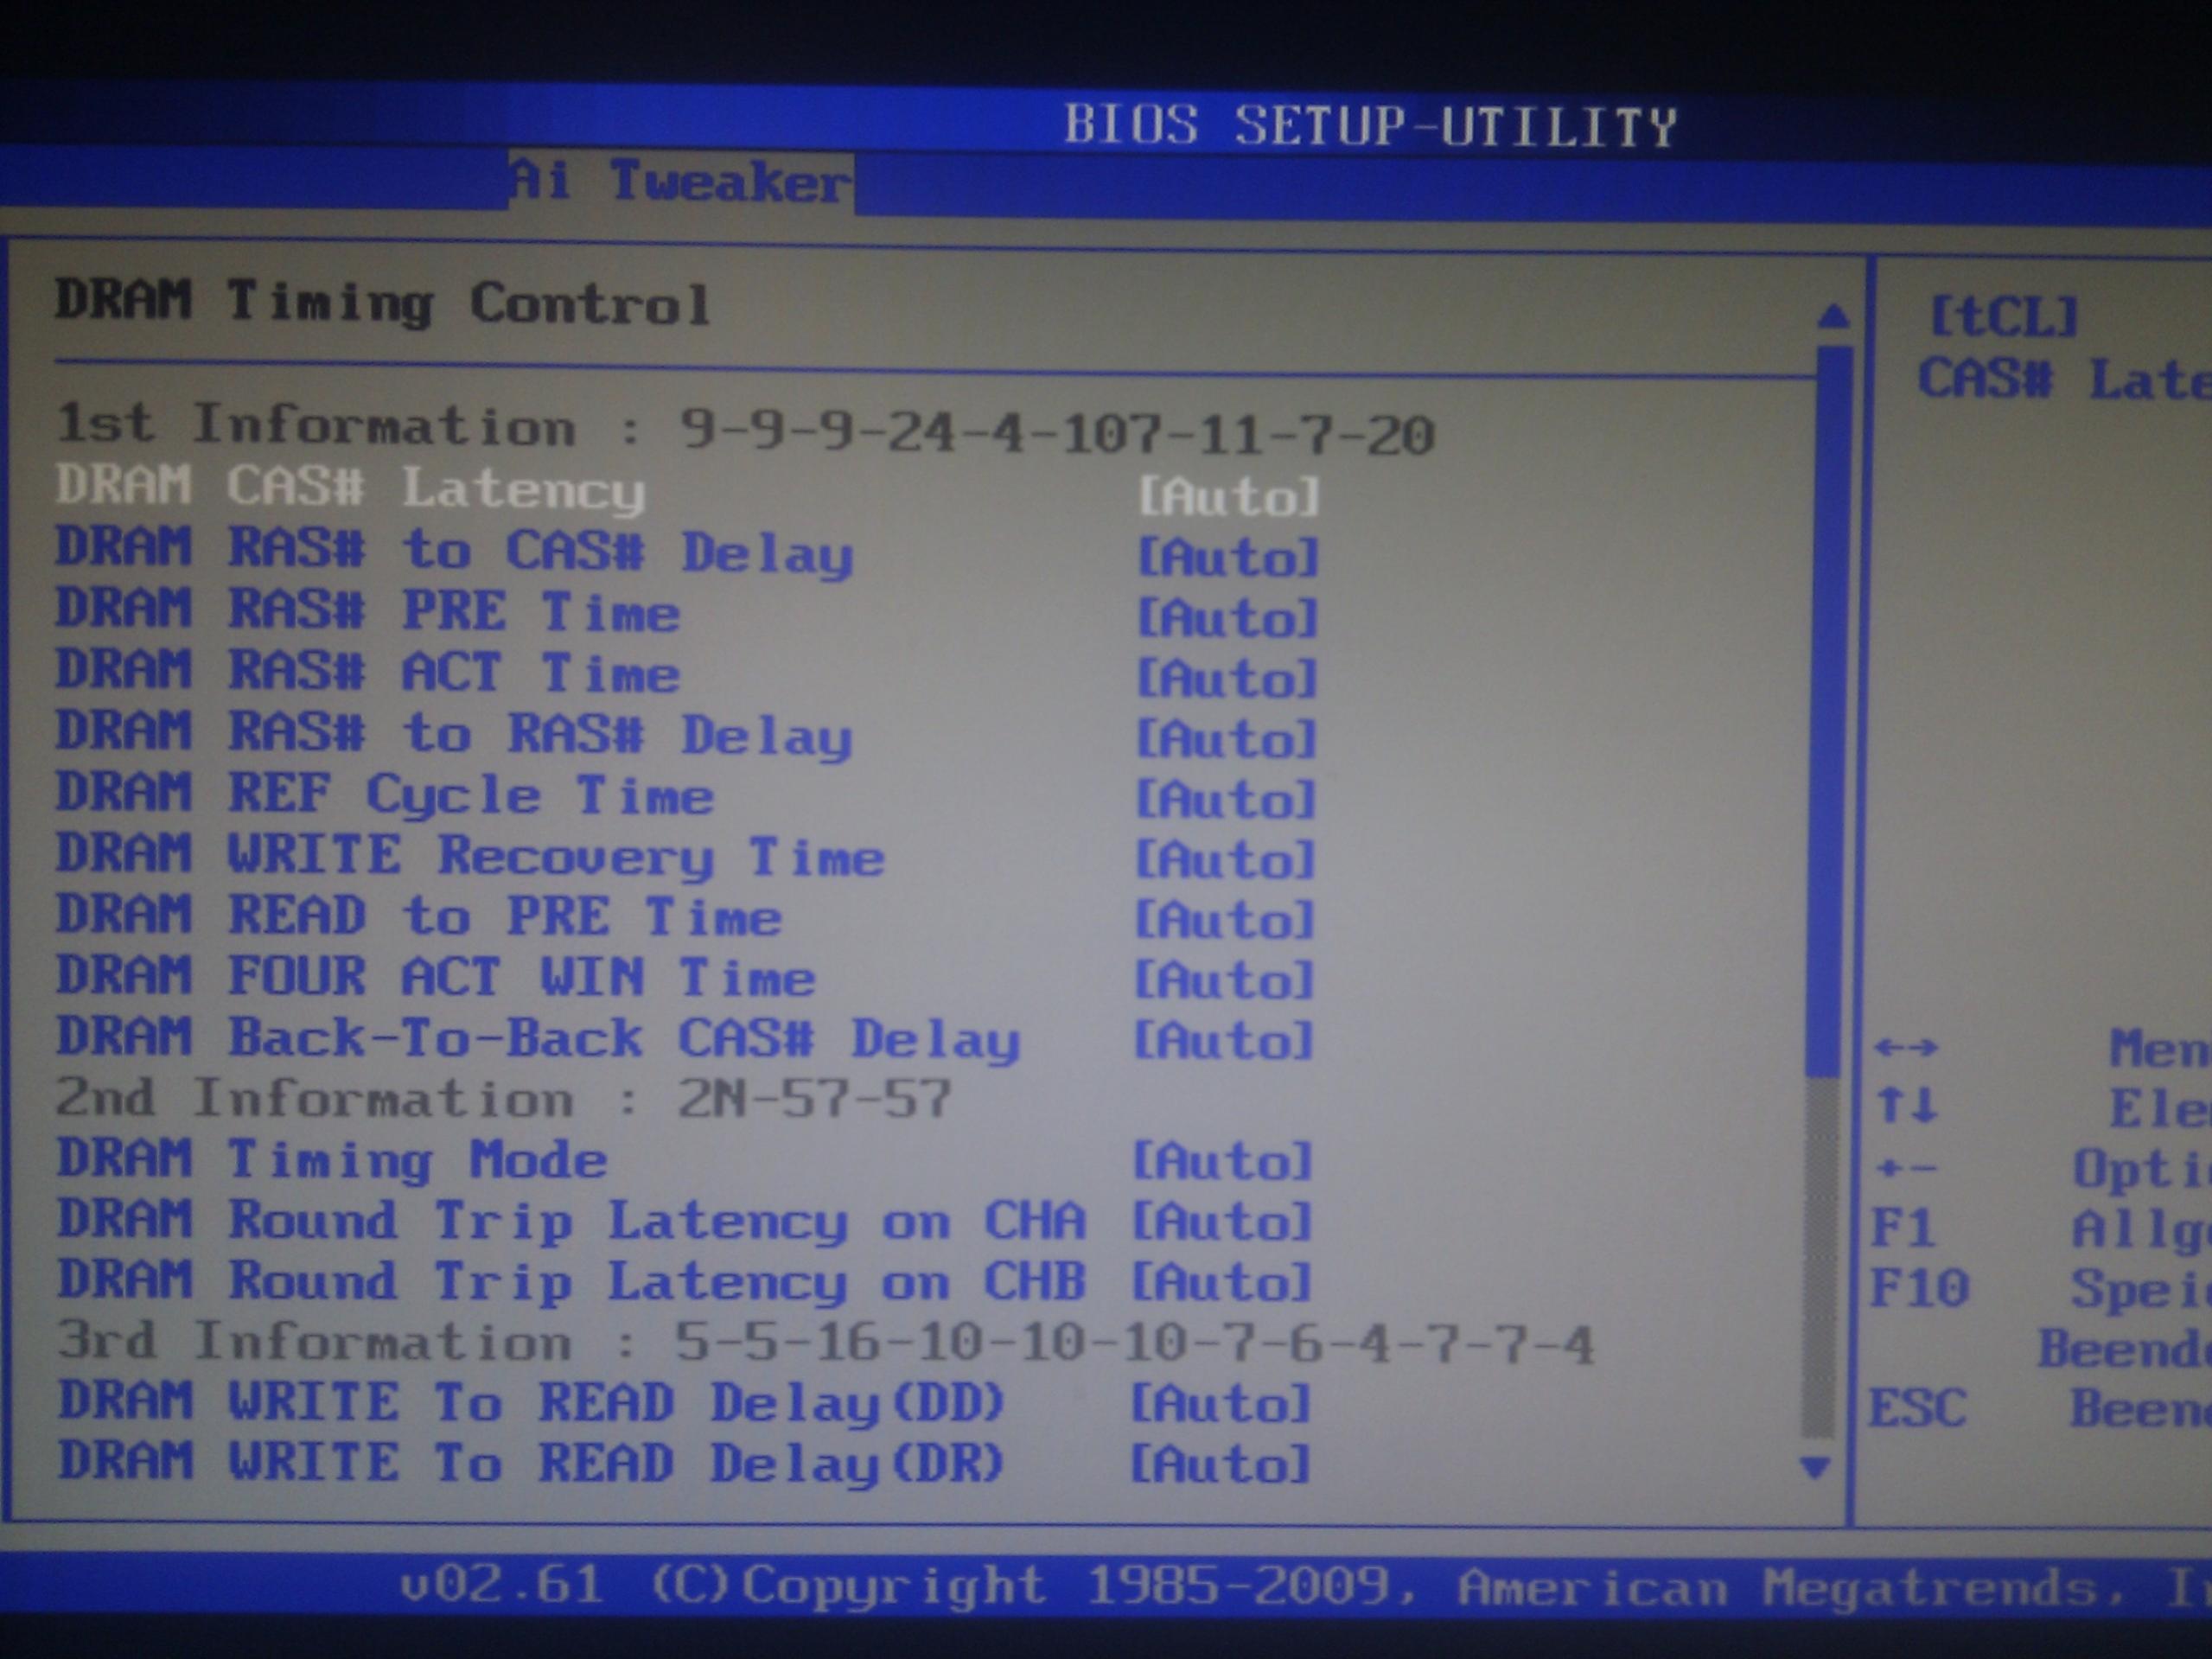Select DRAM RAS# PRE Time setting

(368, 611)
